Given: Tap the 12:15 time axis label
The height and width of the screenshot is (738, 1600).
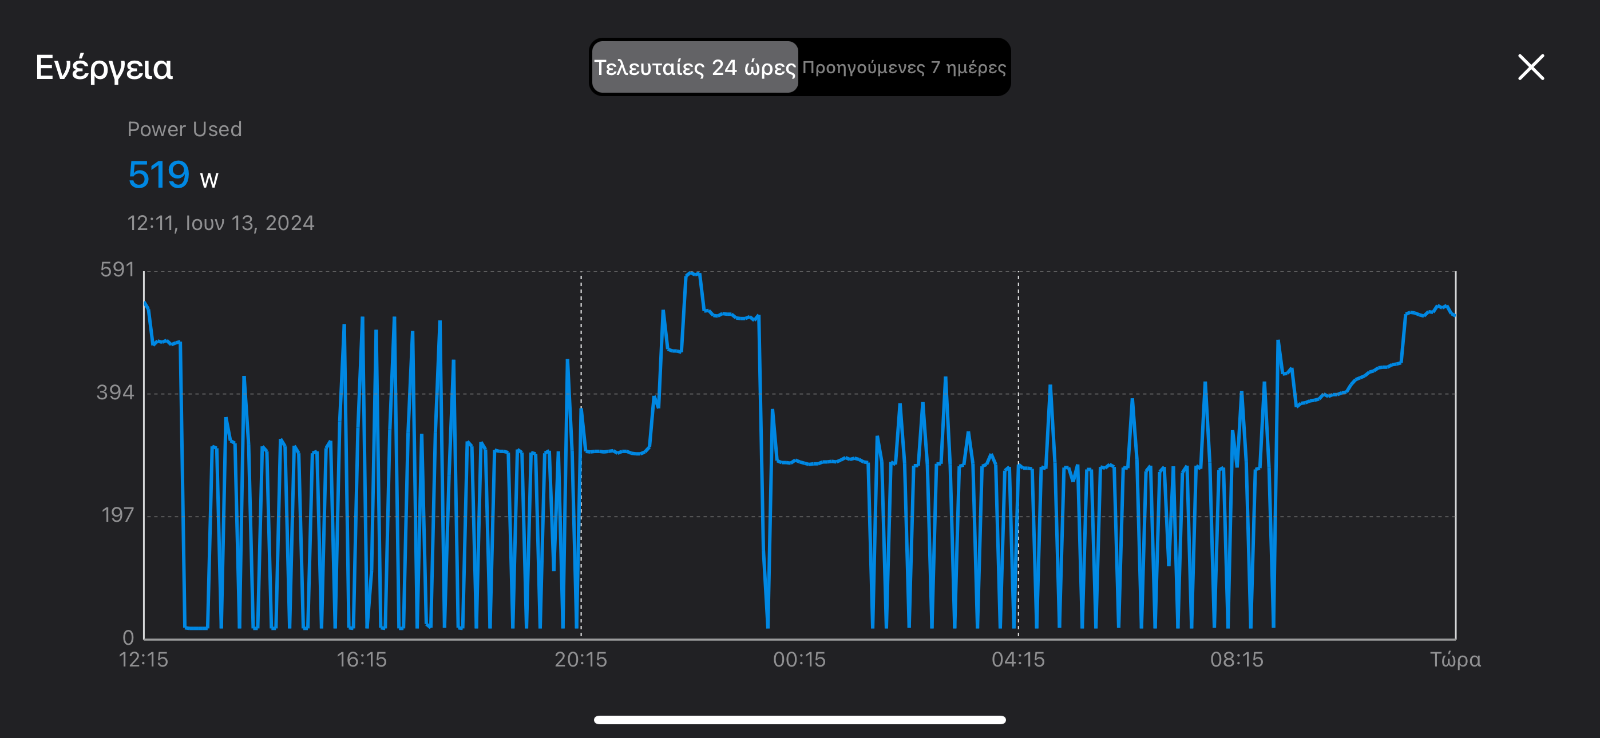Looking at the screenshot, I should point(144,660).
